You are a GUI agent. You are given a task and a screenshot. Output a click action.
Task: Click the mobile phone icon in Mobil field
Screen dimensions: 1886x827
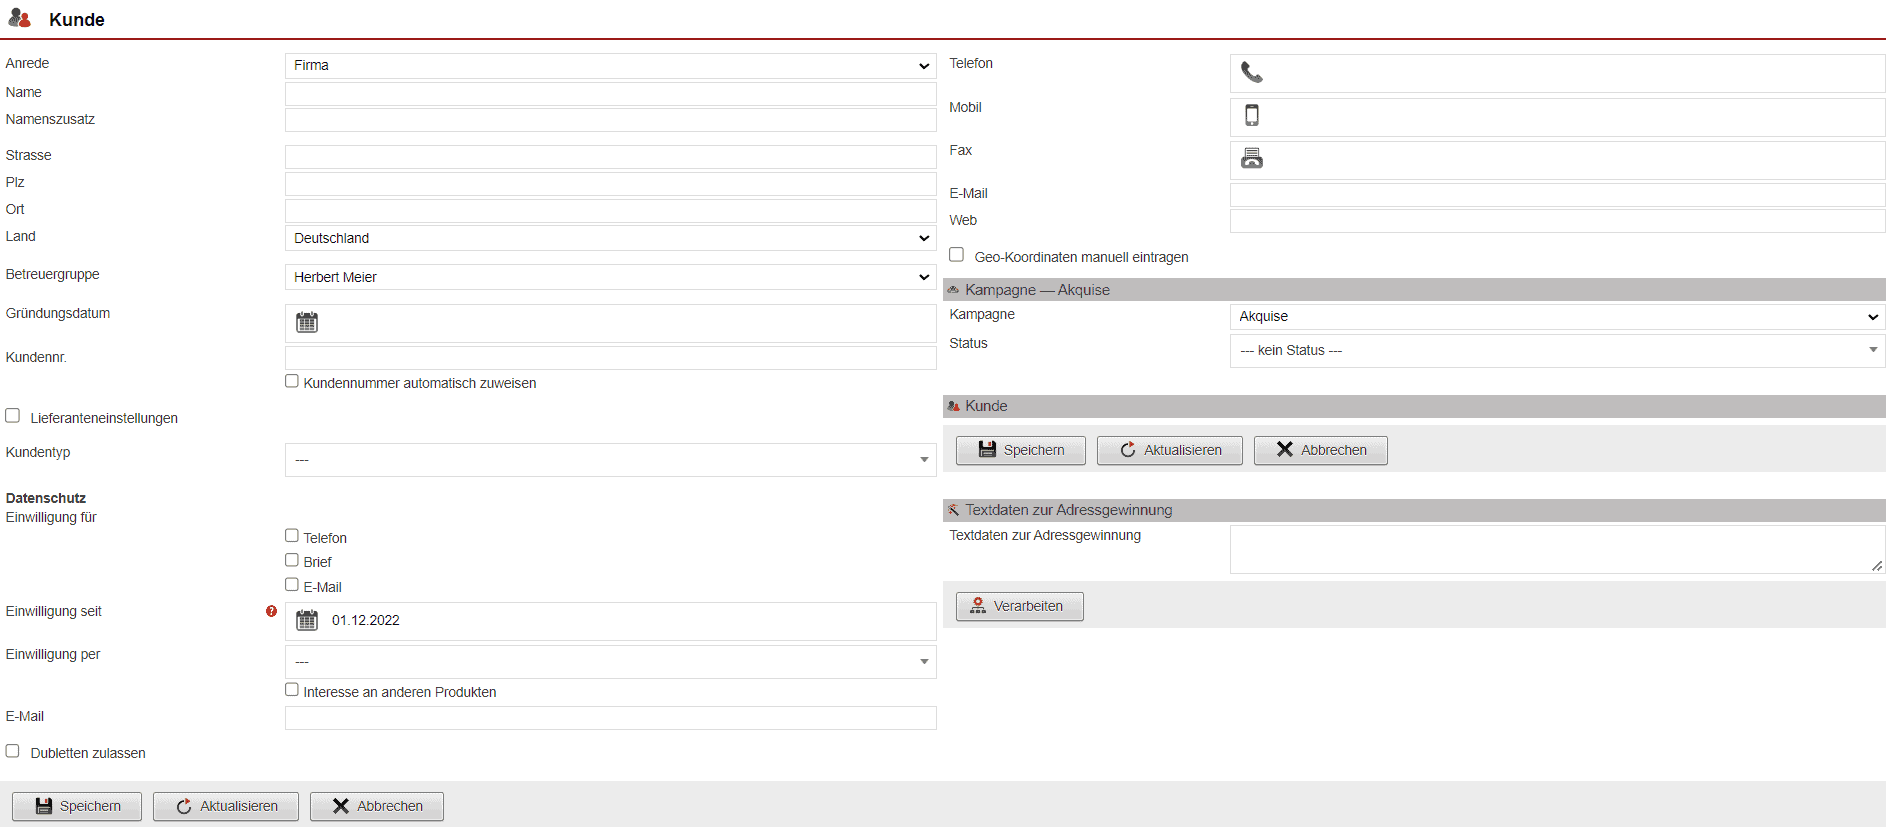1251,116
